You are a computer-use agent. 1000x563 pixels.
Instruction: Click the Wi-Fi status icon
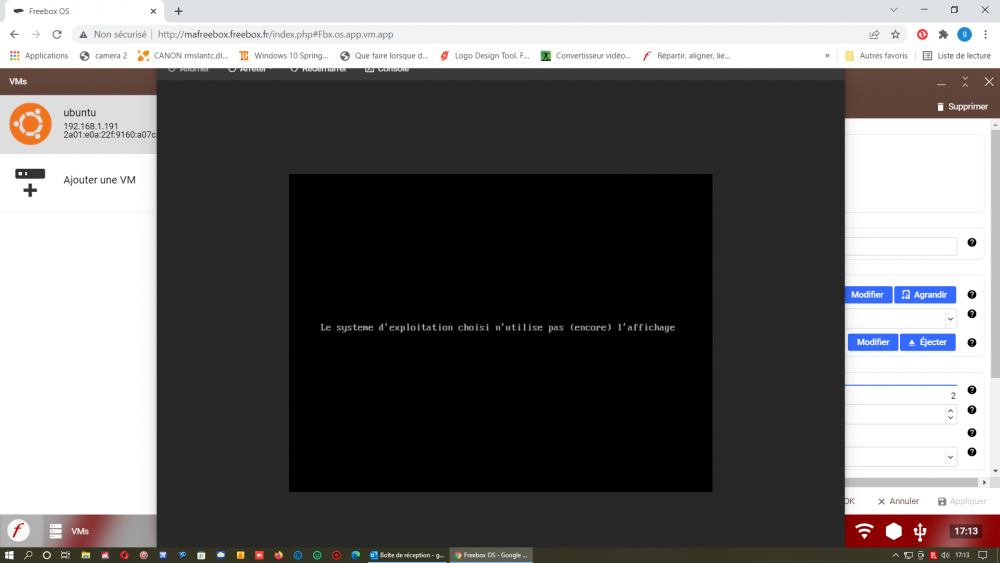click(x=865, y=531)
